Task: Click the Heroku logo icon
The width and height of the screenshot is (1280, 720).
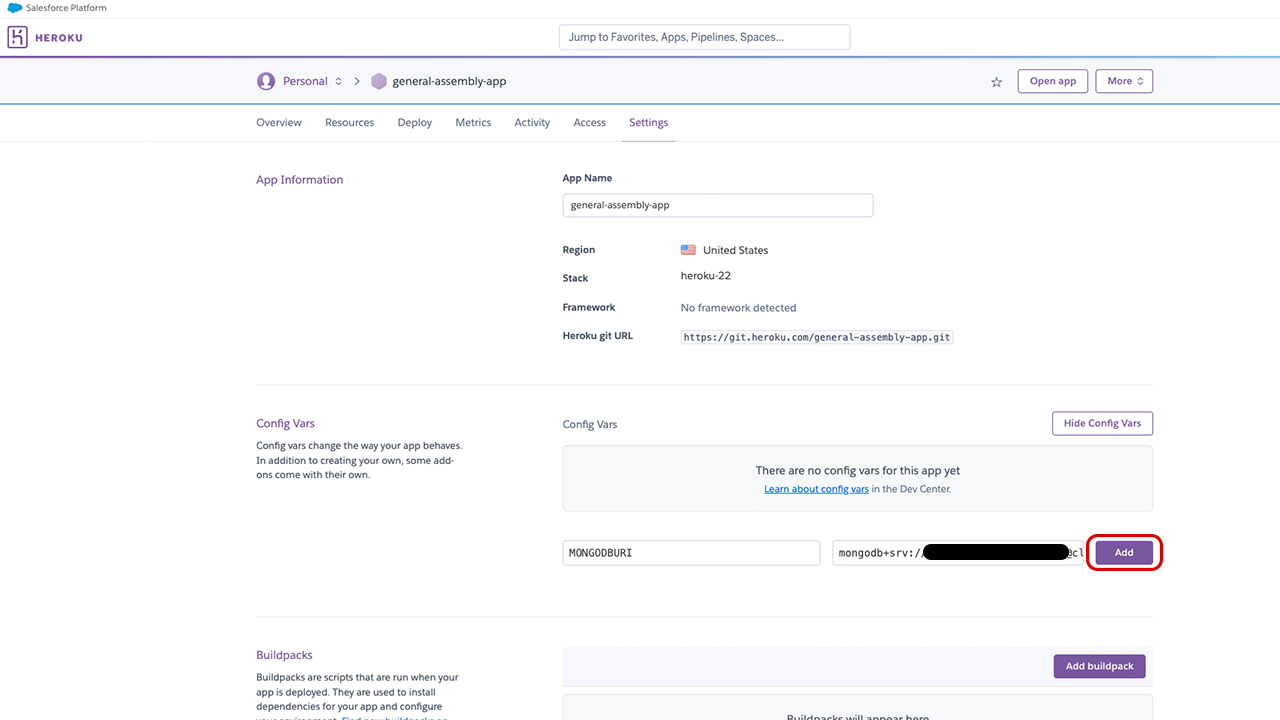Action: click(x=18, y=37)
